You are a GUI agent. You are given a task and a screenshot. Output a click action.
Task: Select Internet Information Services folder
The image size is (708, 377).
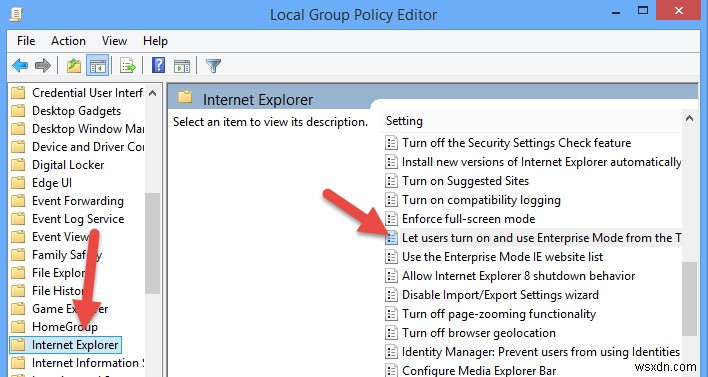coord(77,363)
